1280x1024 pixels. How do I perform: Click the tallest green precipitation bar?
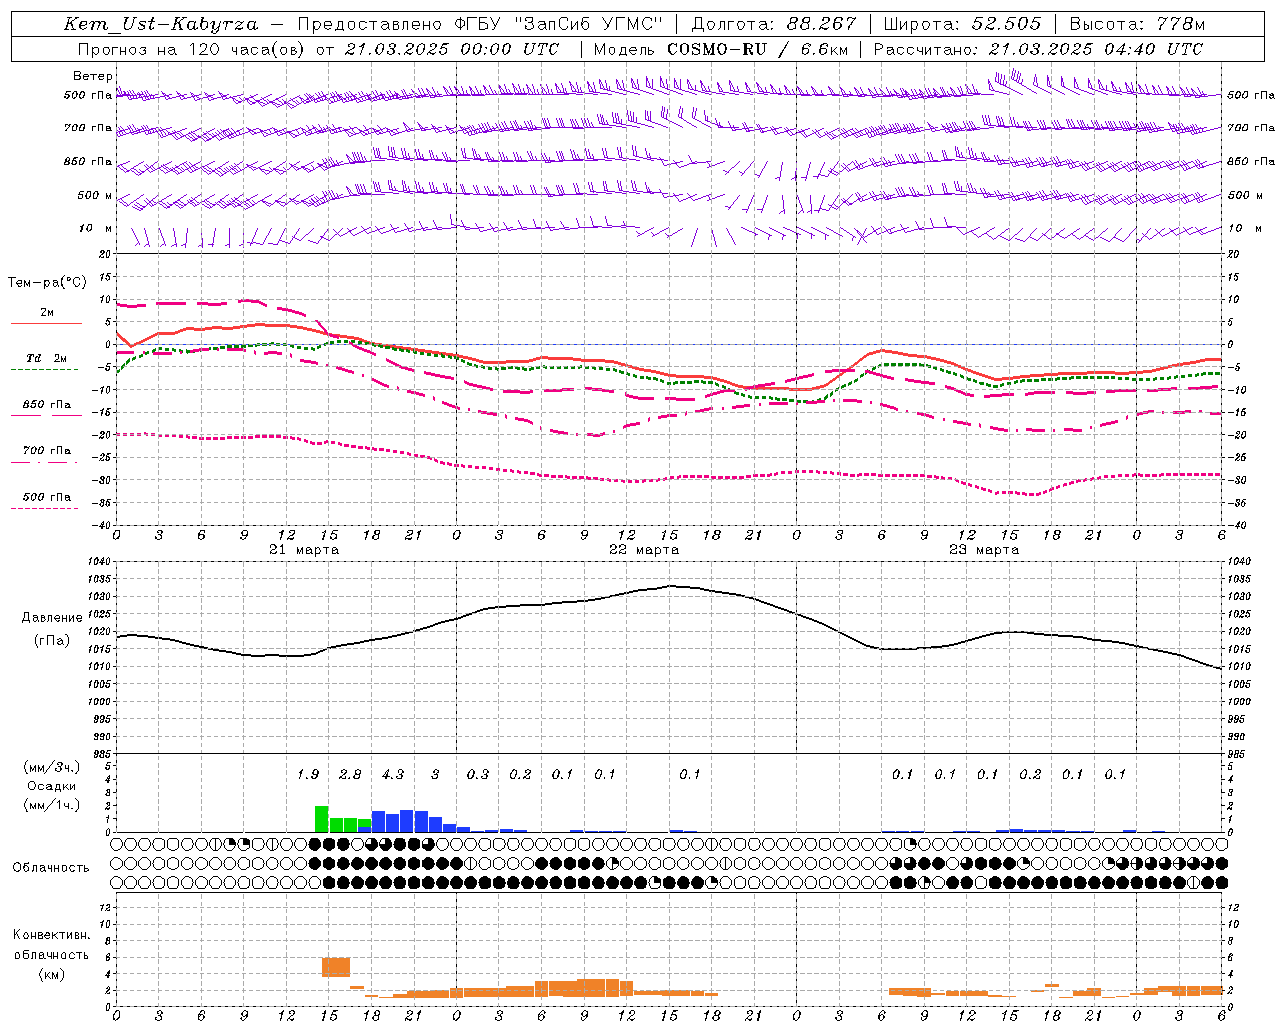[x=321, y=819]
